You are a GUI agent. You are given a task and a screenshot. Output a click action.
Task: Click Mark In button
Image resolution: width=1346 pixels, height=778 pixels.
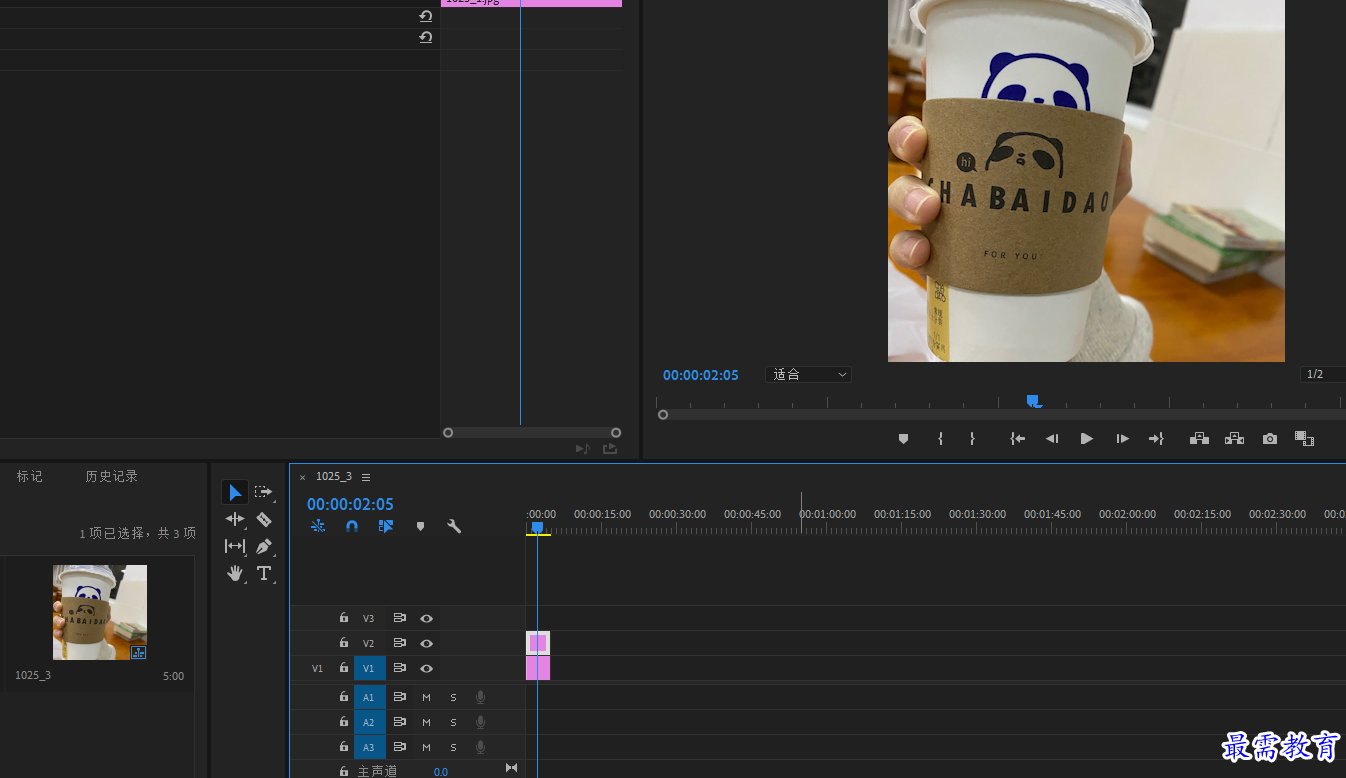tap(940, 439)
